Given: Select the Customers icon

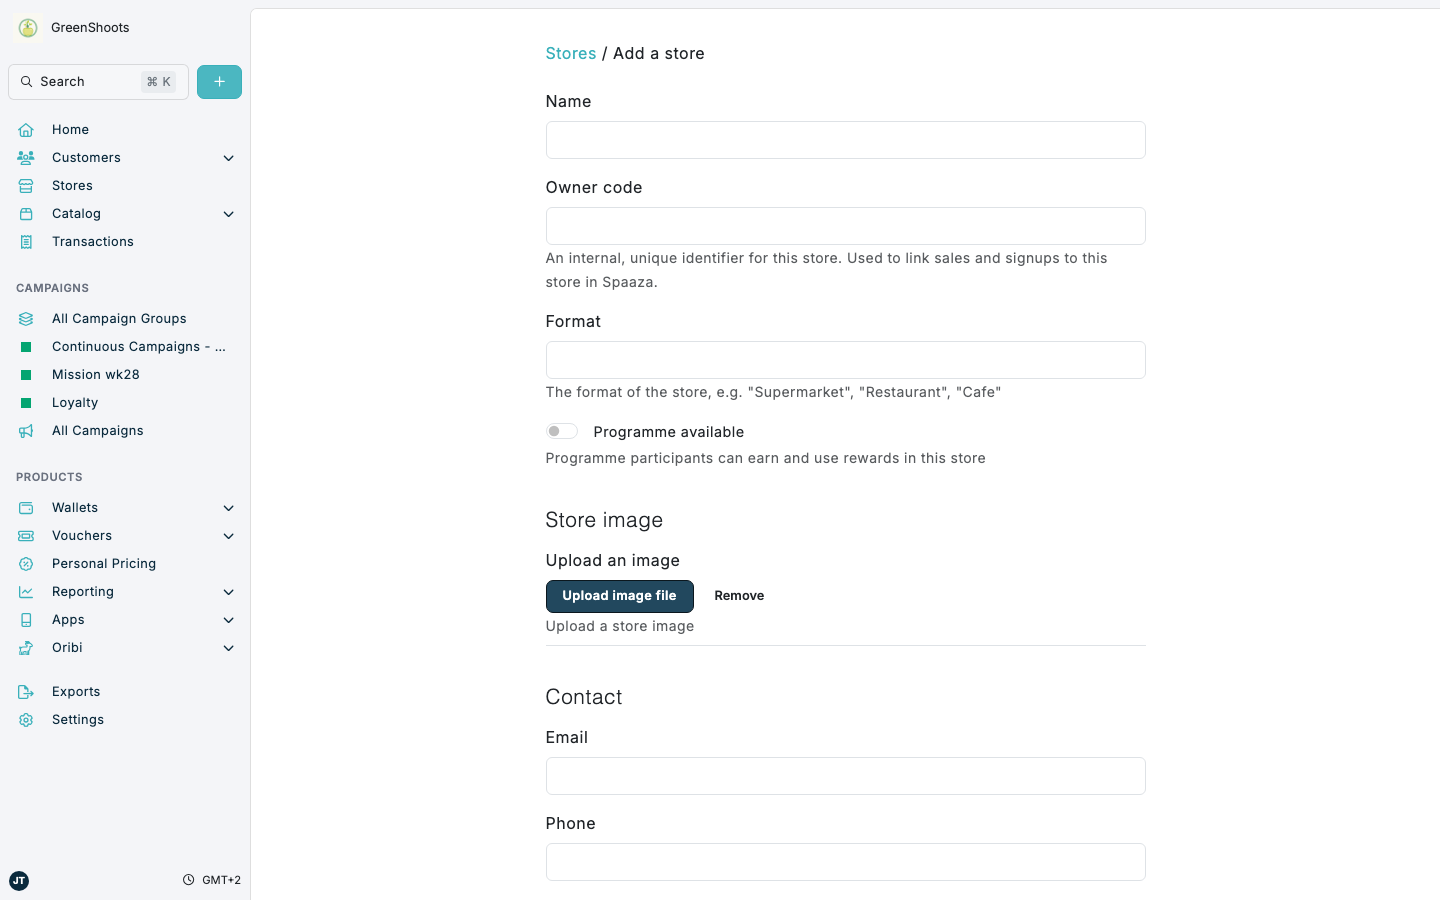Looking at the screenshot, I should pyautogui.click(x=26, y=157).
